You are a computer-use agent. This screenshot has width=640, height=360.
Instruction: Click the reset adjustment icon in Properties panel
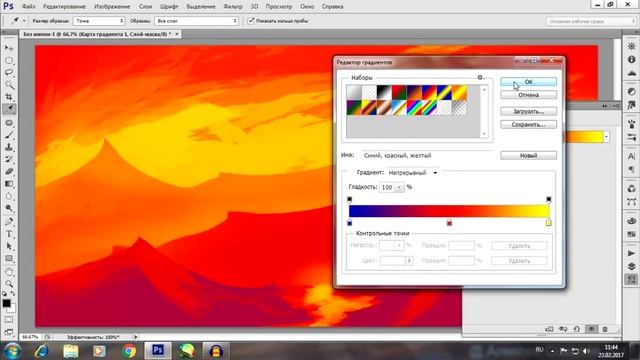coord(577,329)
